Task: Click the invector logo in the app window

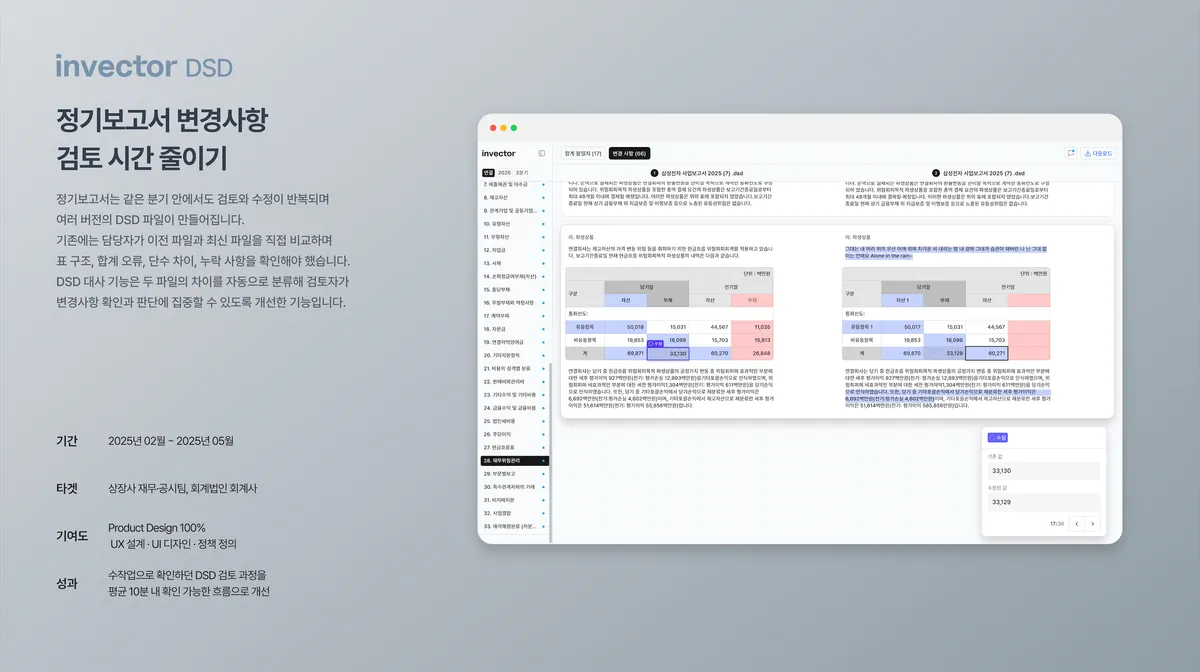Action: pyautogui.click(x=498, y=153)
